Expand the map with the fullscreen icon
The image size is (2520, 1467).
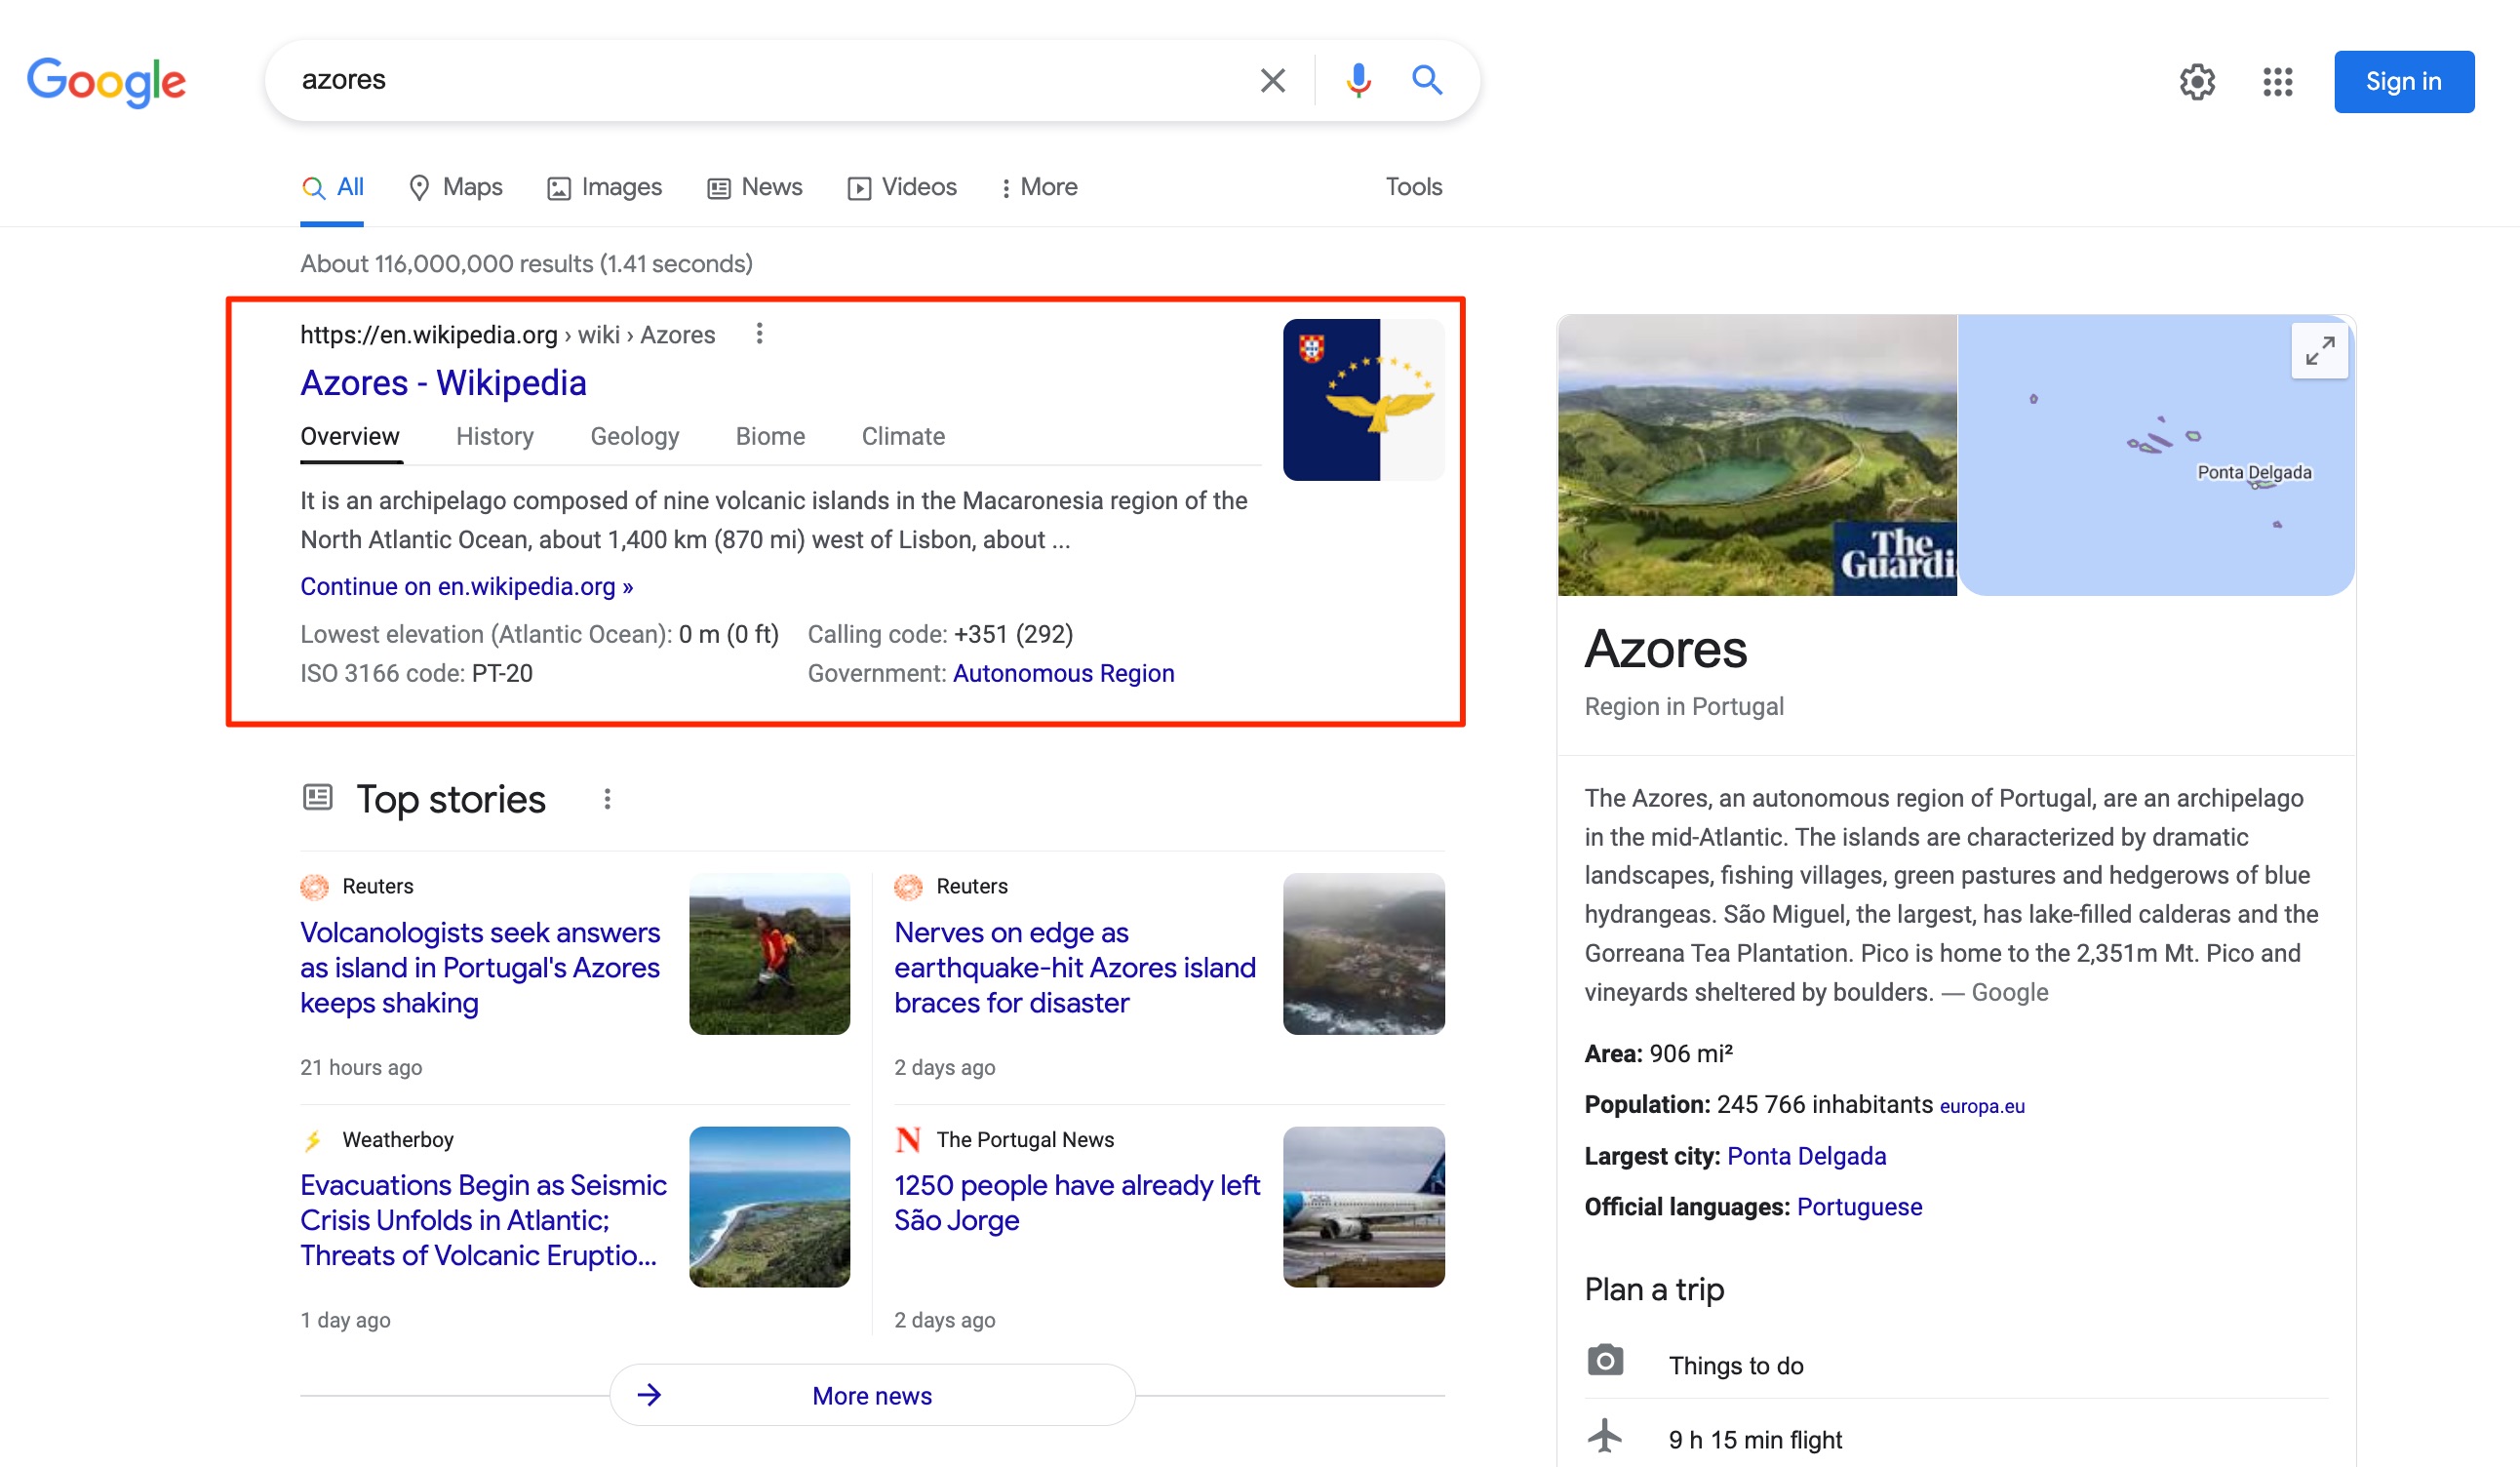2318,351
